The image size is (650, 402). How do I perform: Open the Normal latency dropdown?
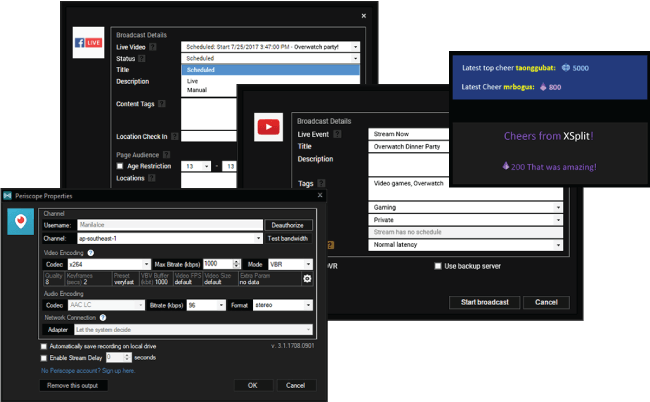(x=558, y=245)
